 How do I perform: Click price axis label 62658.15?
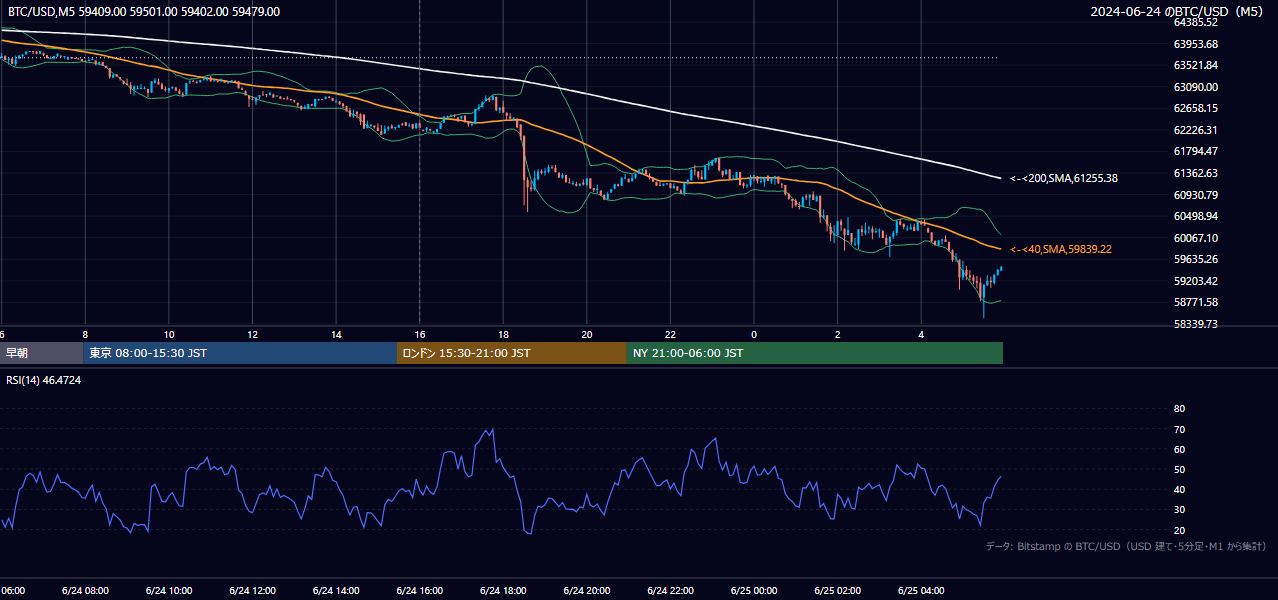[x=1196, y=108]
